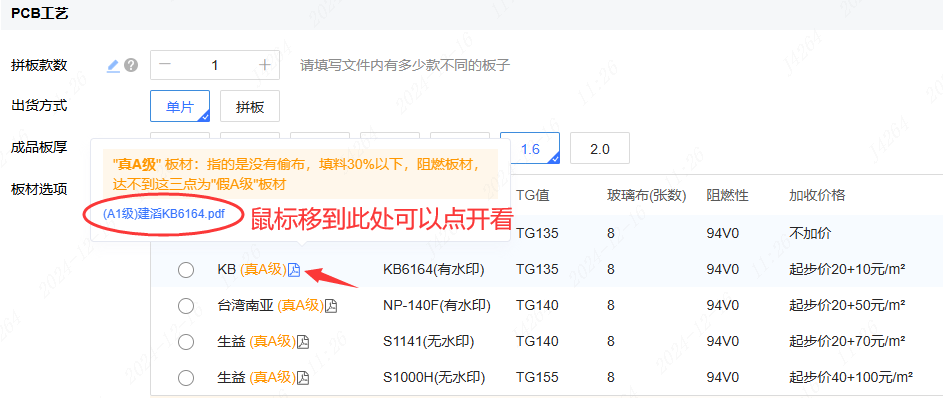Click the 不加价 price cell
943x398 pixels.
tap(810, 233)
